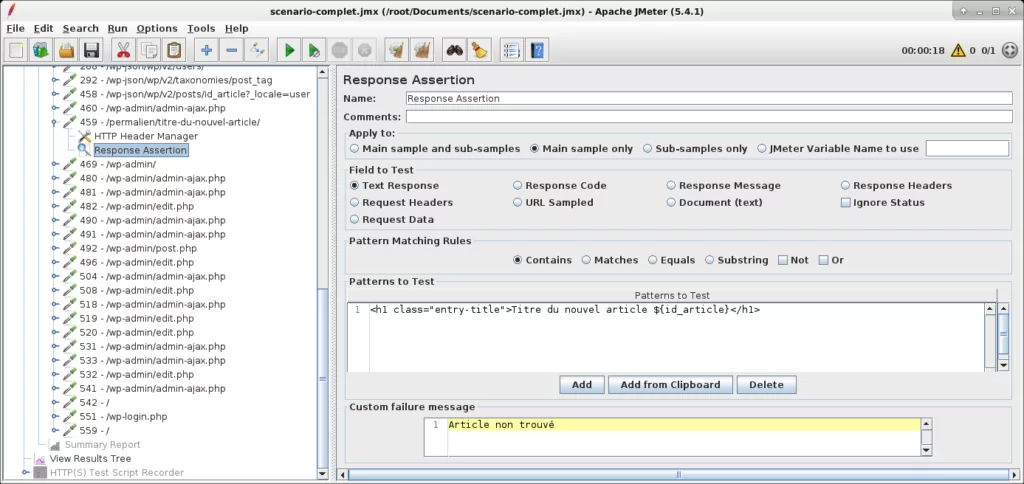The height and width of the screenshot is (484, 1024).
Task: Open the Options menu
Action: (x=157, y=28)
